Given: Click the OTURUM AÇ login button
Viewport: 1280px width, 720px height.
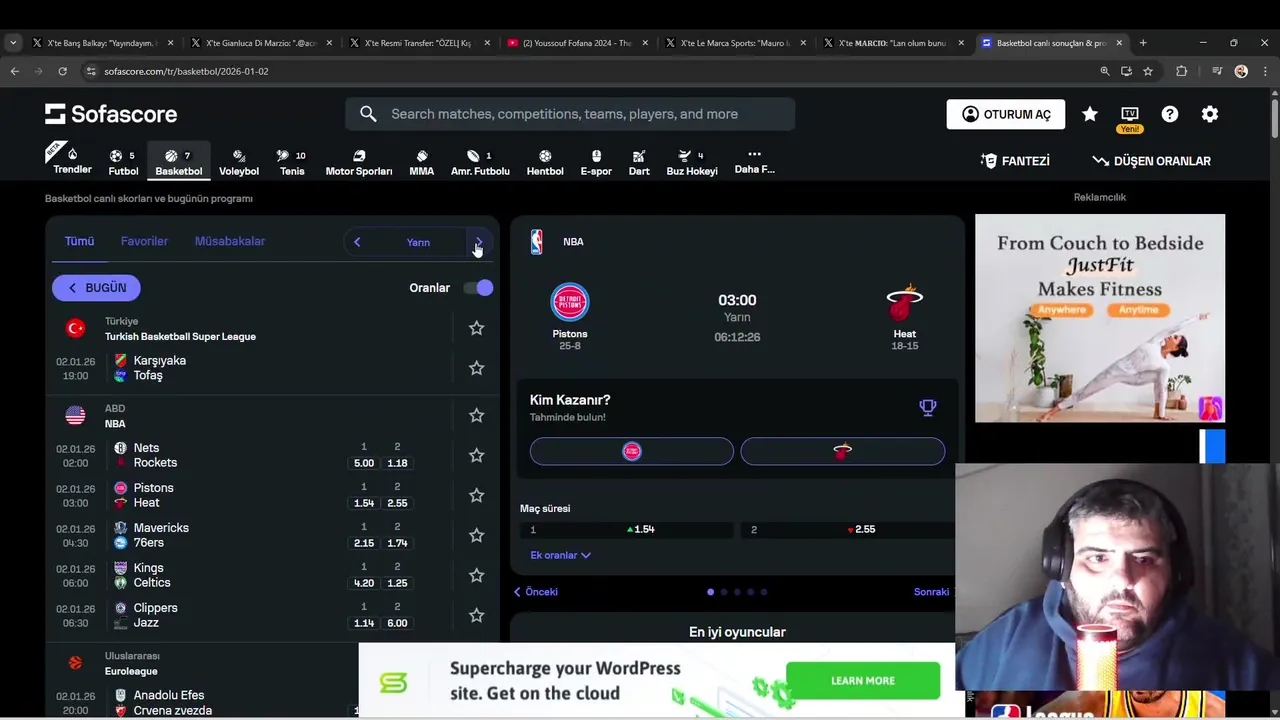Looking at the screenshot, I should pos(1006,114).
